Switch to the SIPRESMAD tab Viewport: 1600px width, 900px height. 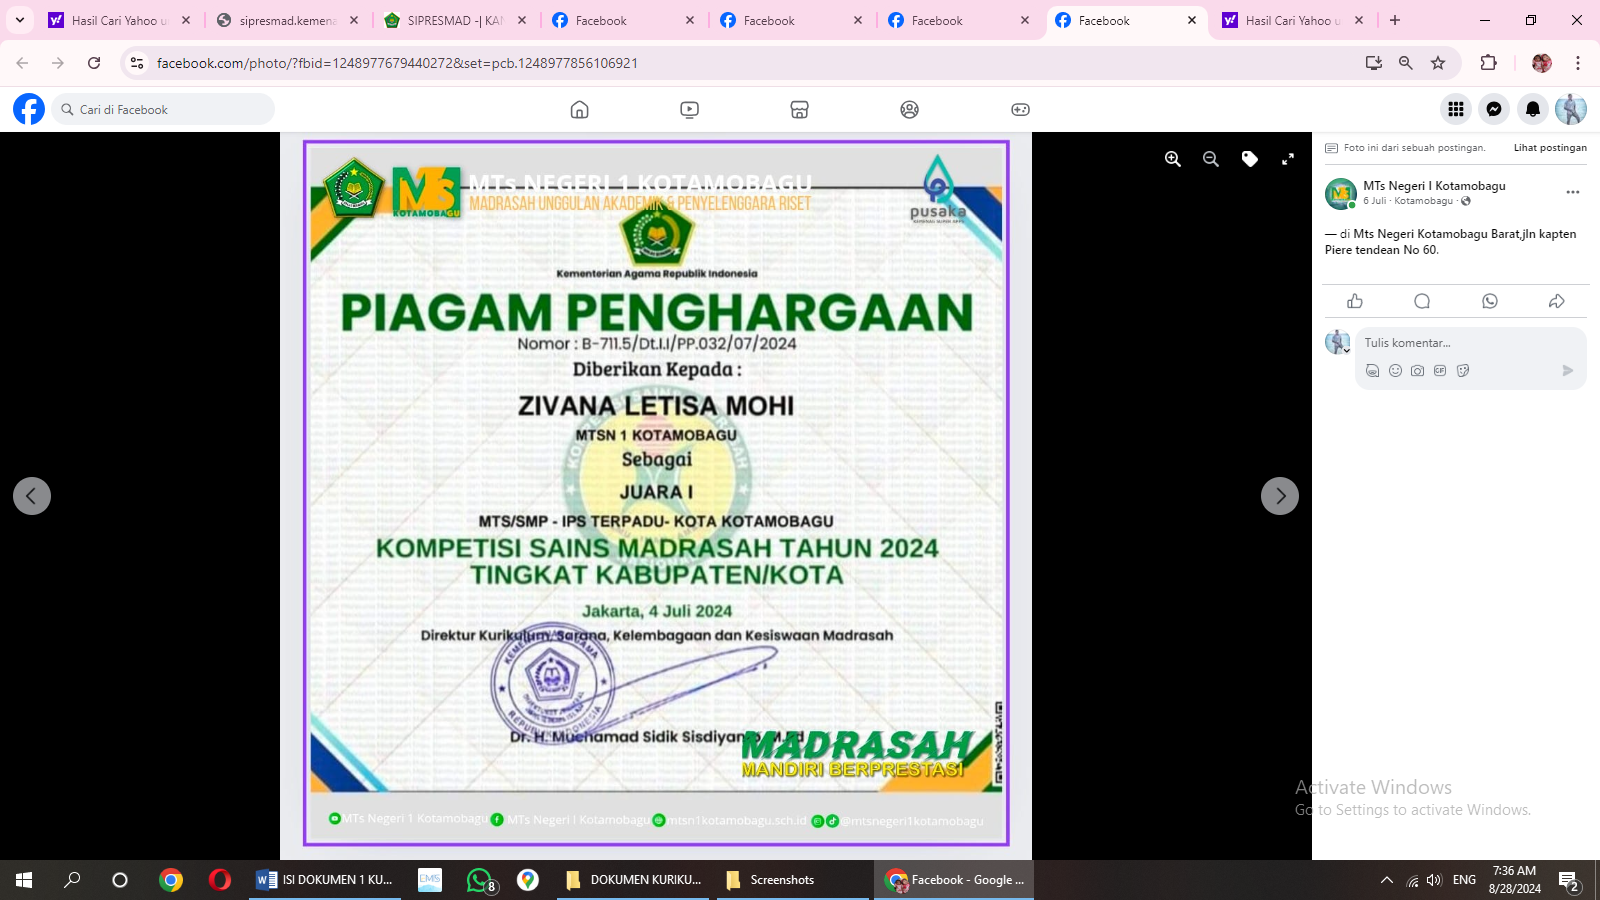tap(455, 20)
